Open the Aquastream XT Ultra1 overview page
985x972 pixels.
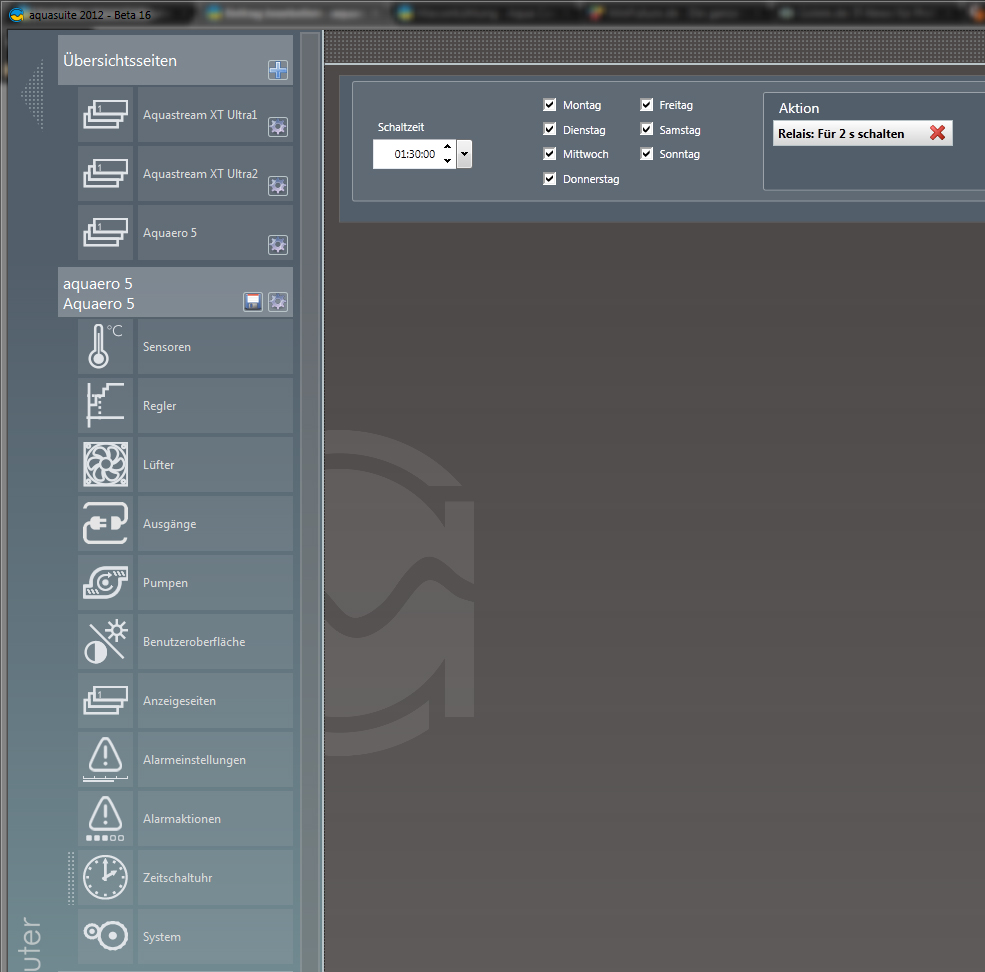215,114
